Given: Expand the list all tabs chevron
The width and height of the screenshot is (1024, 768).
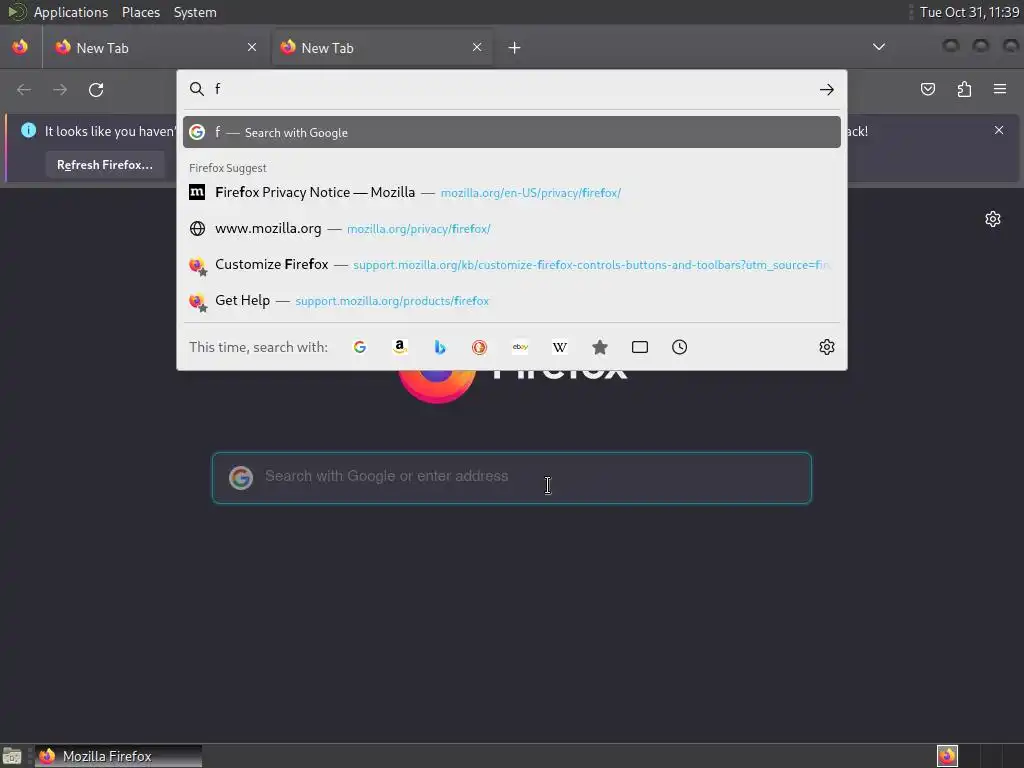Looking at the screenshot, I should pos(879,47).
